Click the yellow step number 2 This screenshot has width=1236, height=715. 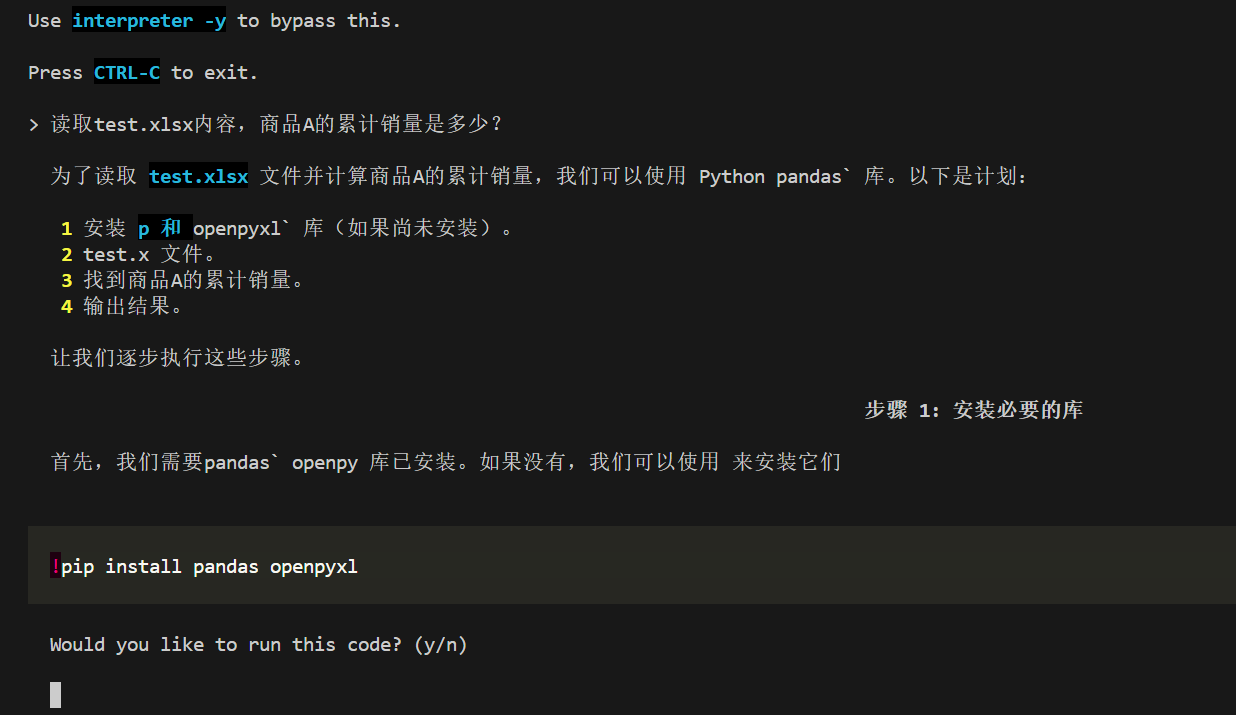(x=67, y=255)
